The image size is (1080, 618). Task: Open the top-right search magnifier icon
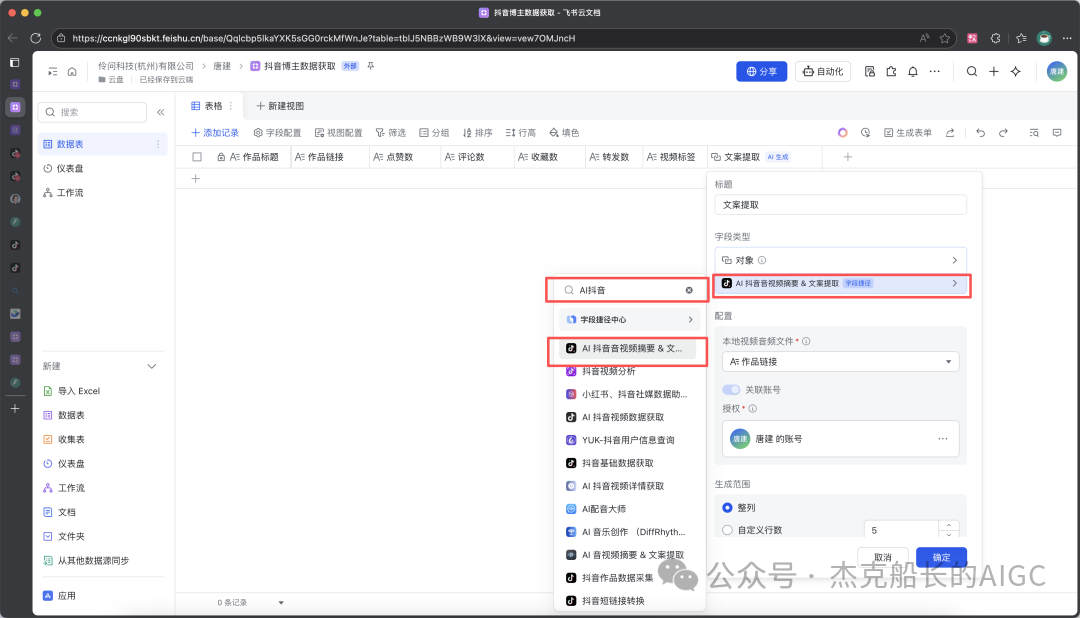click(x=971, y=72)
